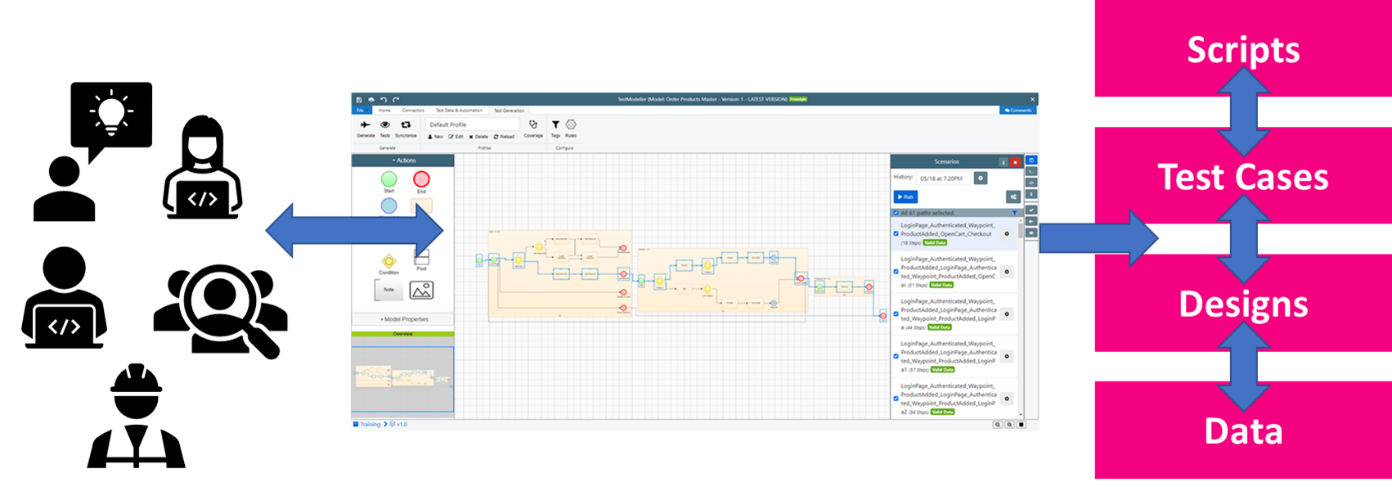The height and width of the screenshot is (487, 1392).
Task: Select the Condition node action
Action: [389, 261]
